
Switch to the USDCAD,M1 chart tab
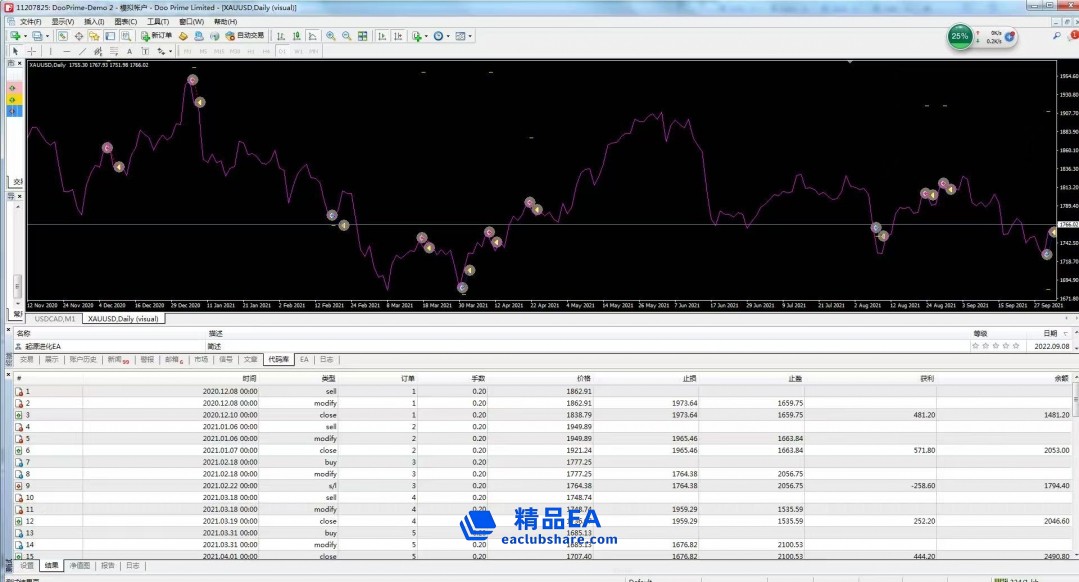(x=55, y=319)
